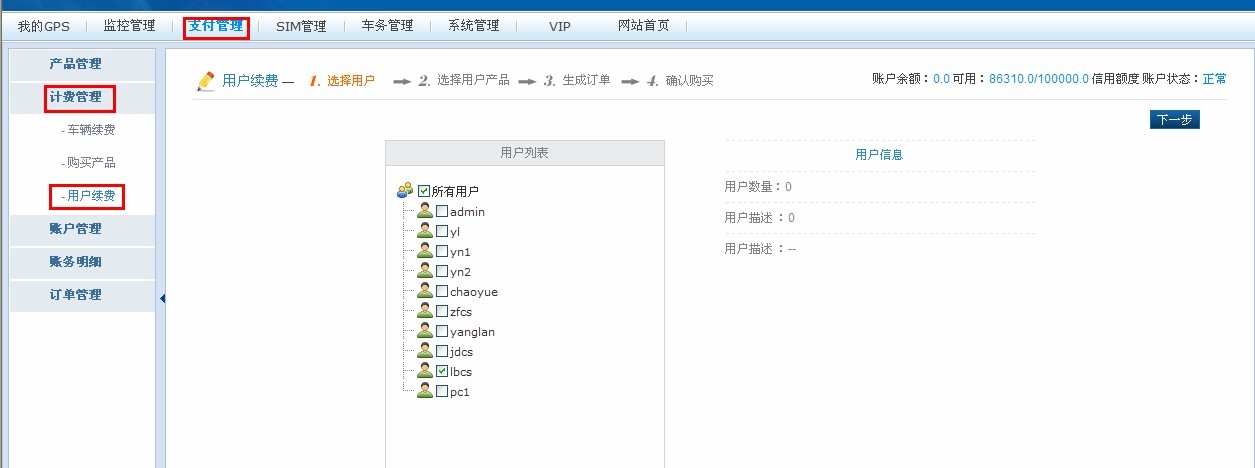Expand the 账户管理 sidebar section
1255x468 pixels.
pyautogui.click(x=76, y=229)
